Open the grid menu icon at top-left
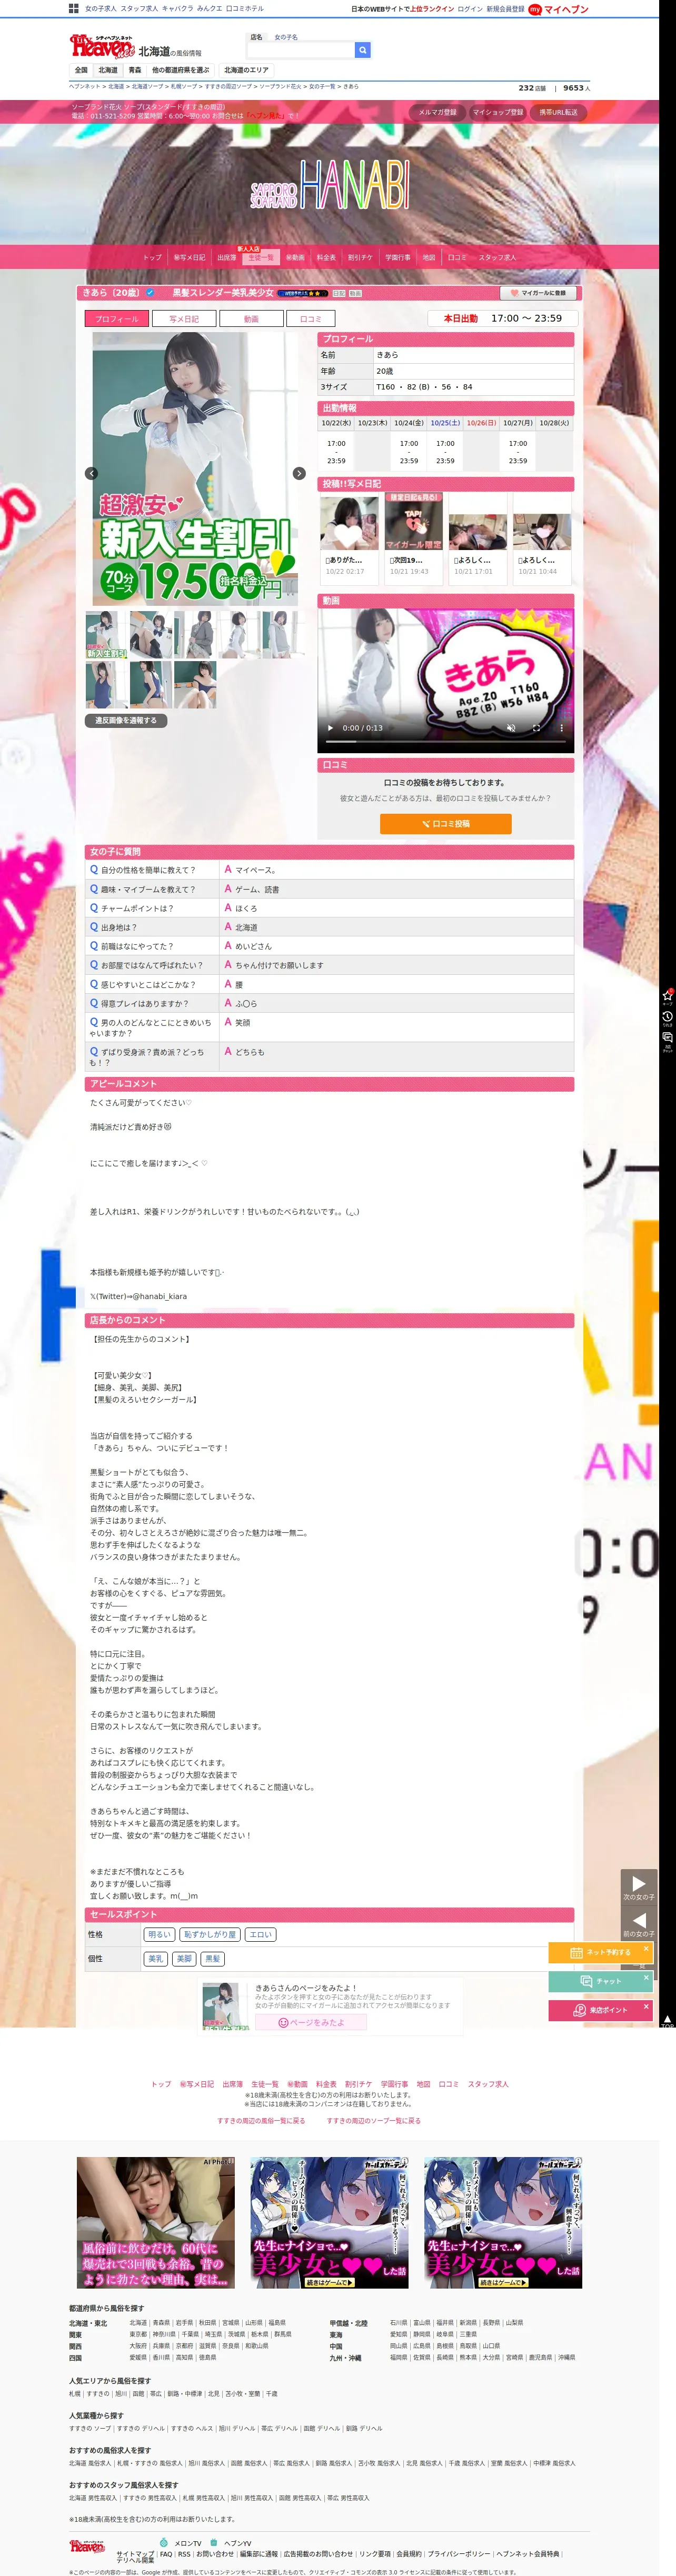676x2576 pixels. point(74,8)
